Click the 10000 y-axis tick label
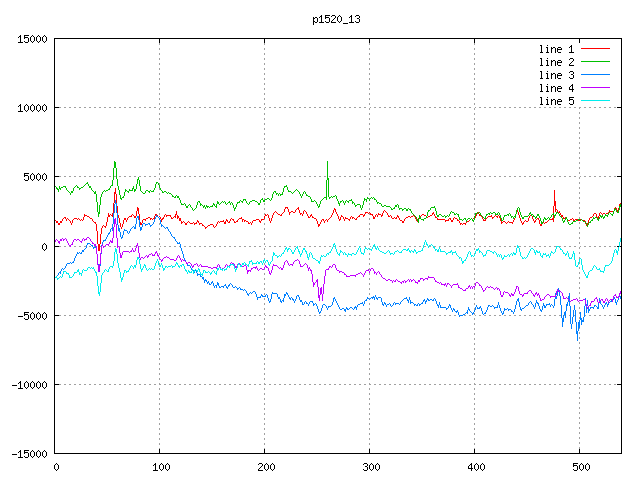Image resolution: width=640 pixels, height=480 pixels. [x=31, y=108]
